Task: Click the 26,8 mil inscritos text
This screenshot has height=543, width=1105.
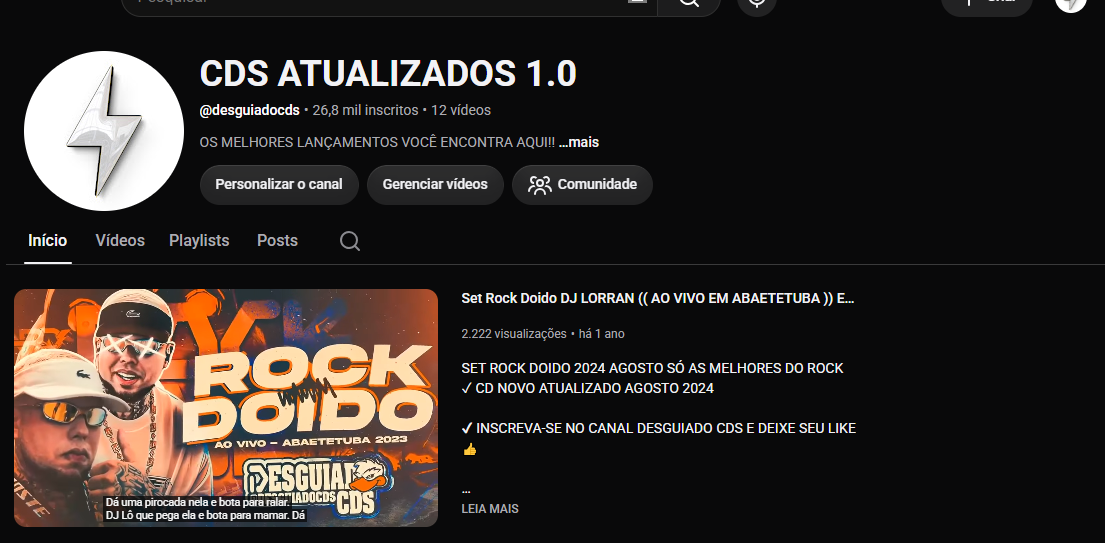Action: point(365,111)
